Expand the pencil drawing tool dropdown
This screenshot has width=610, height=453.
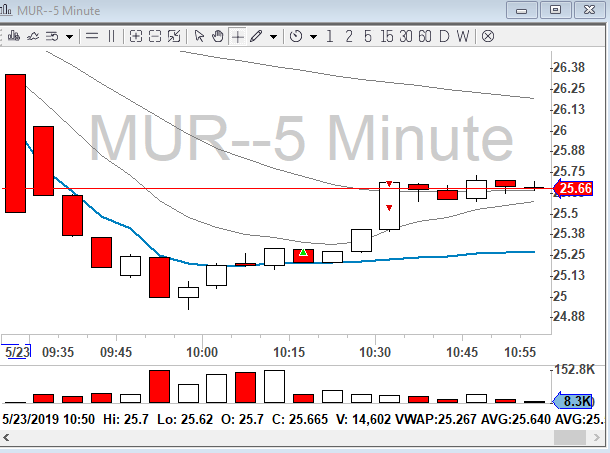coord(273,37)
